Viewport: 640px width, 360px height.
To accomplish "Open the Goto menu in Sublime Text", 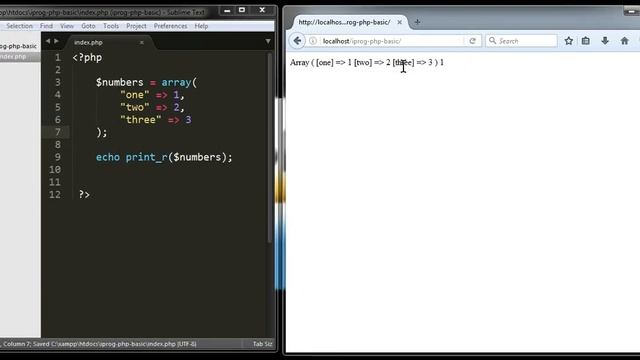I will (x=88, y=26).
